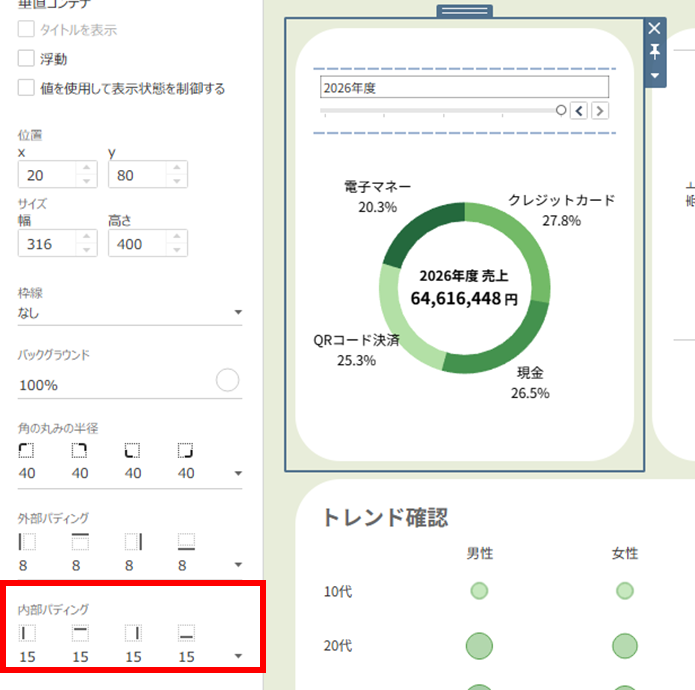Tick the タイトルを表示 checkbox

click(27, 30)
